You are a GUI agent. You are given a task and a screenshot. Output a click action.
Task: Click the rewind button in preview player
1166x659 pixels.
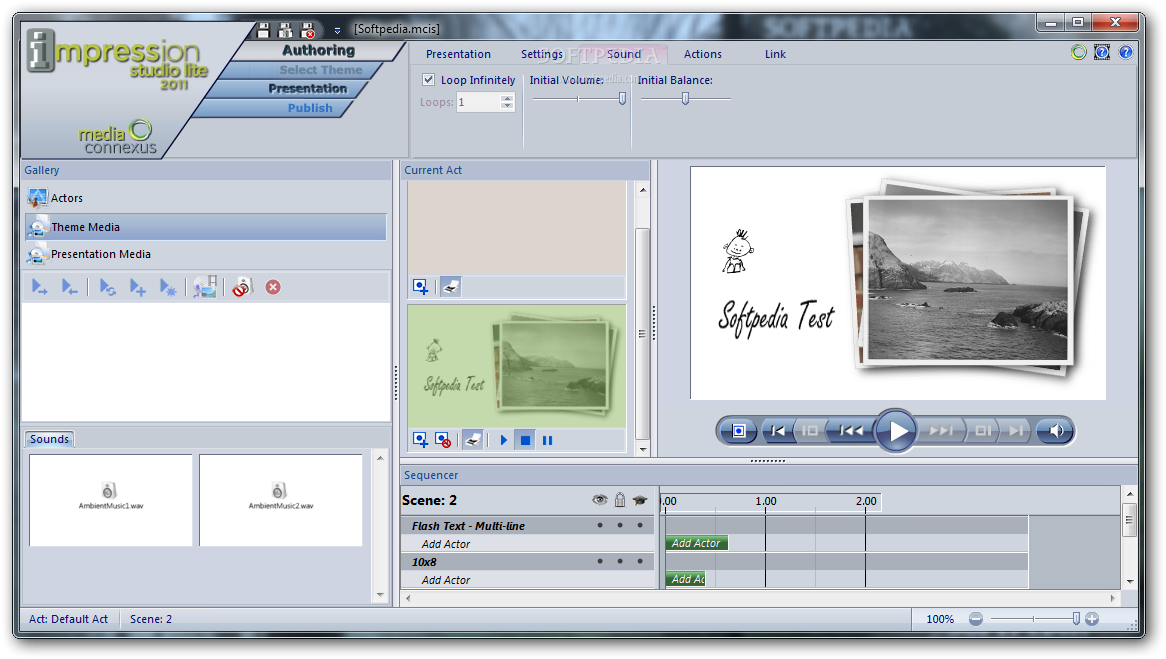851,431
